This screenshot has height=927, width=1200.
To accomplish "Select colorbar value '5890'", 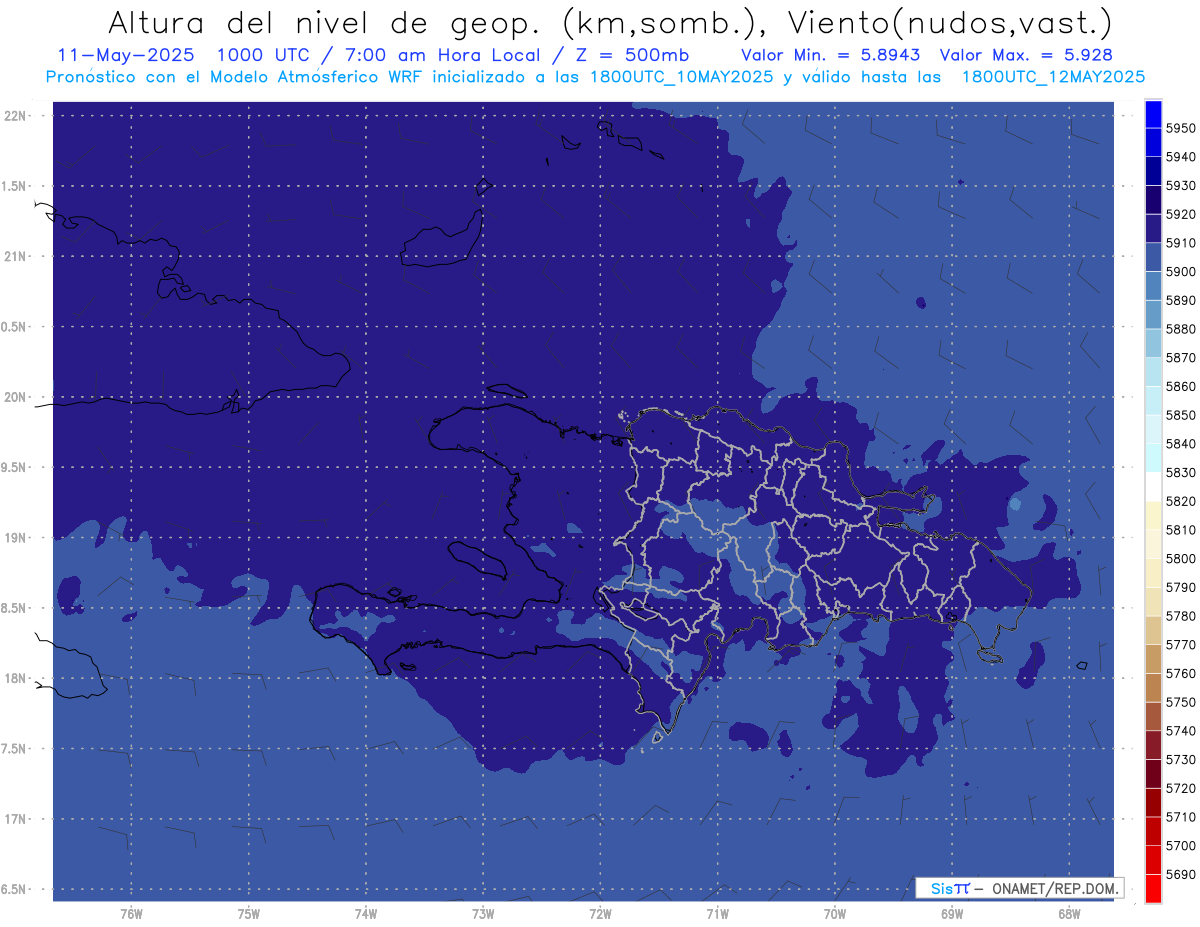I will (1180, 300).
